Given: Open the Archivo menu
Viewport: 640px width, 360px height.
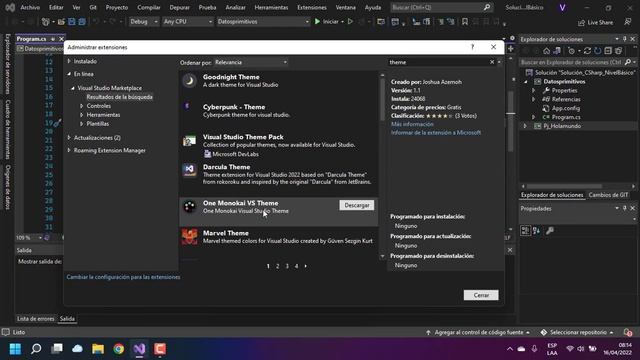Looking at the screenshot, I should pos(30,7).
